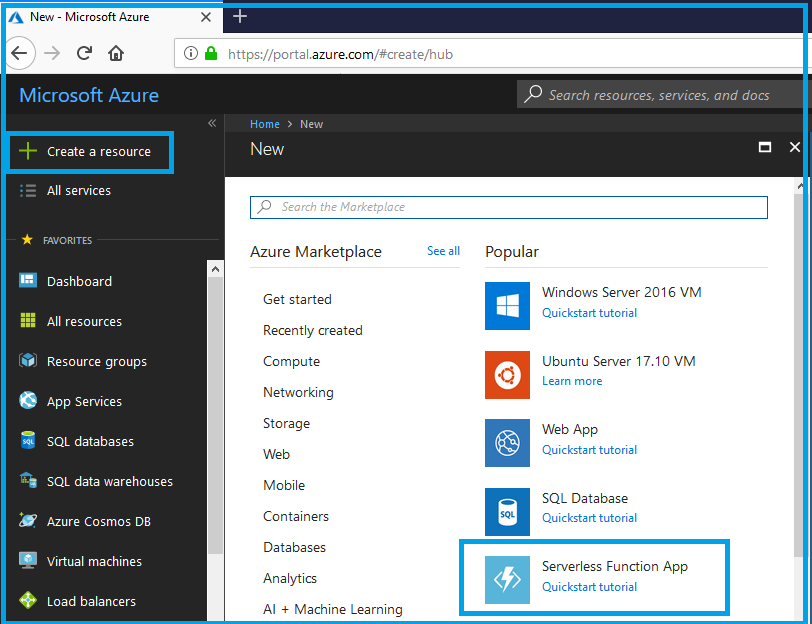
Task: Open Web App Quickstart tutorial link
Action: [x=589, y=450]
